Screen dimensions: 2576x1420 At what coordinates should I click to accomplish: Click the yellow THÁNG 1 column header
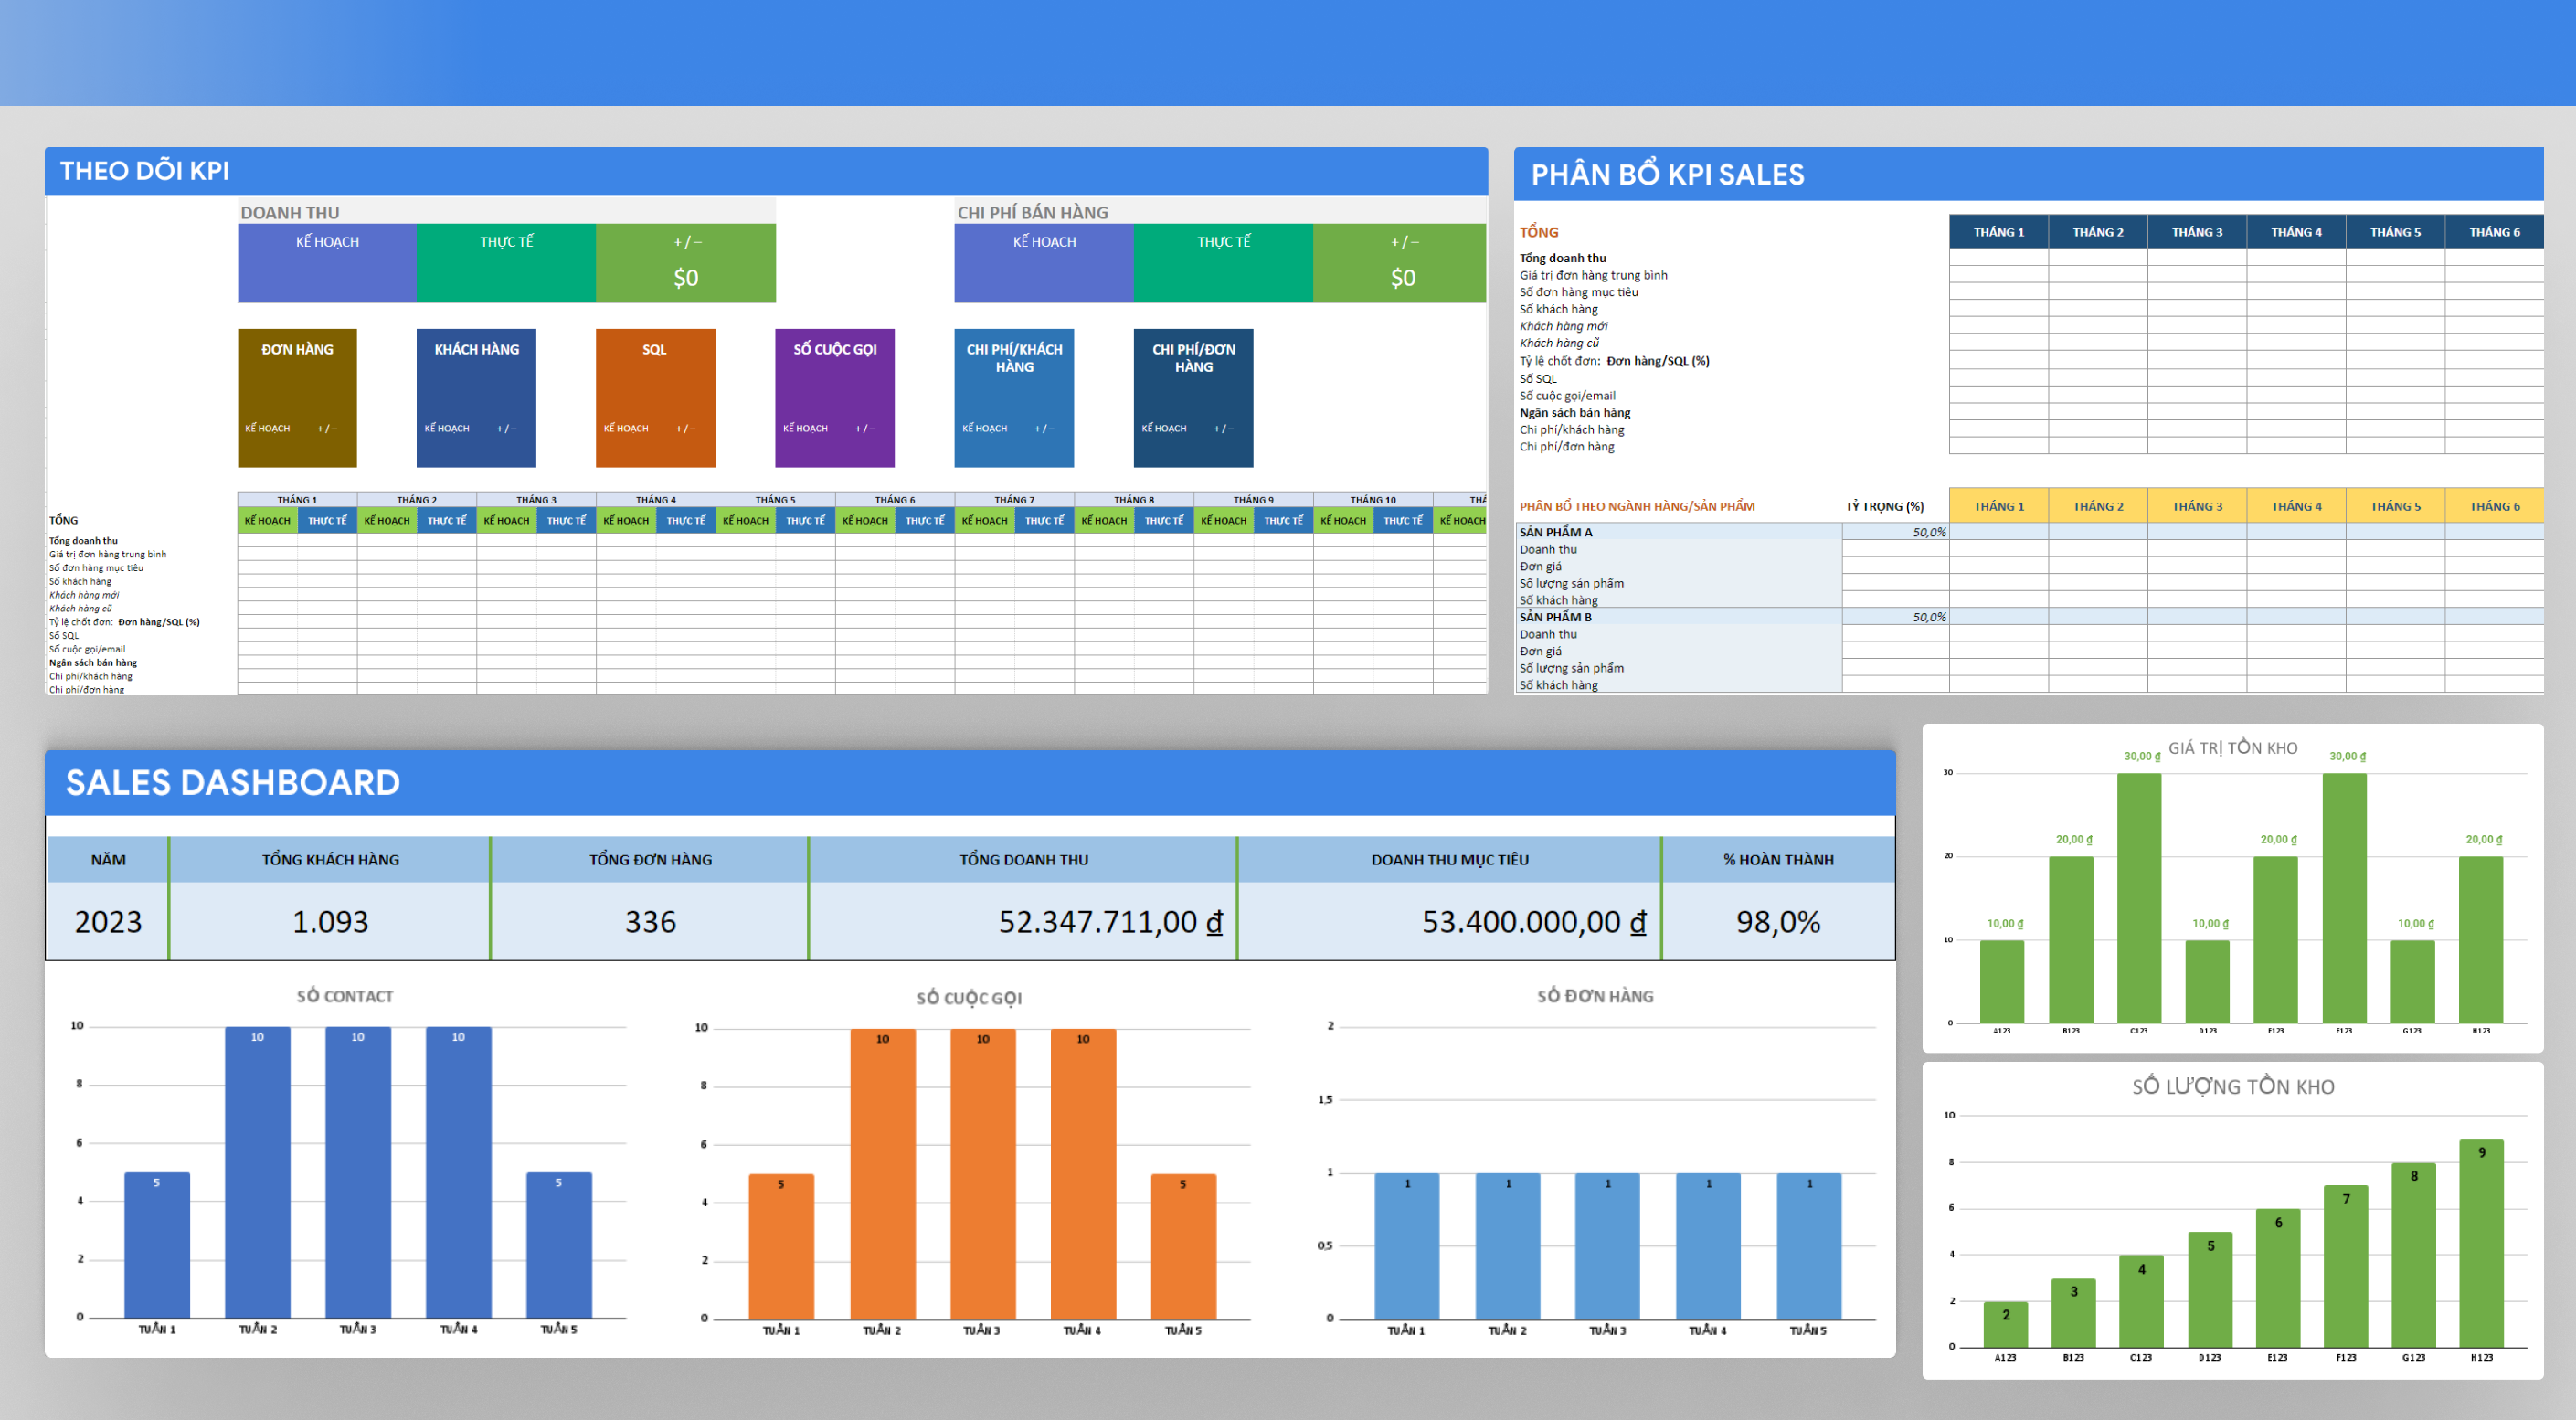click(x=1998, y=506)
